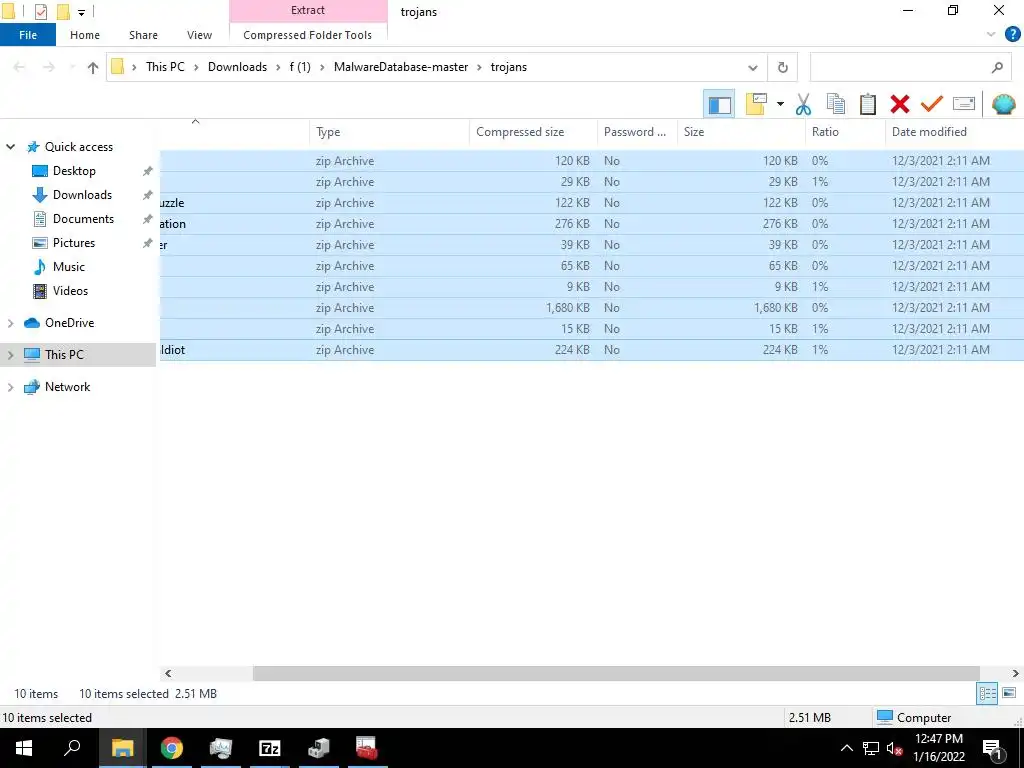
Task: Click the scroll left arrow of file list
Action: point(168,673)
